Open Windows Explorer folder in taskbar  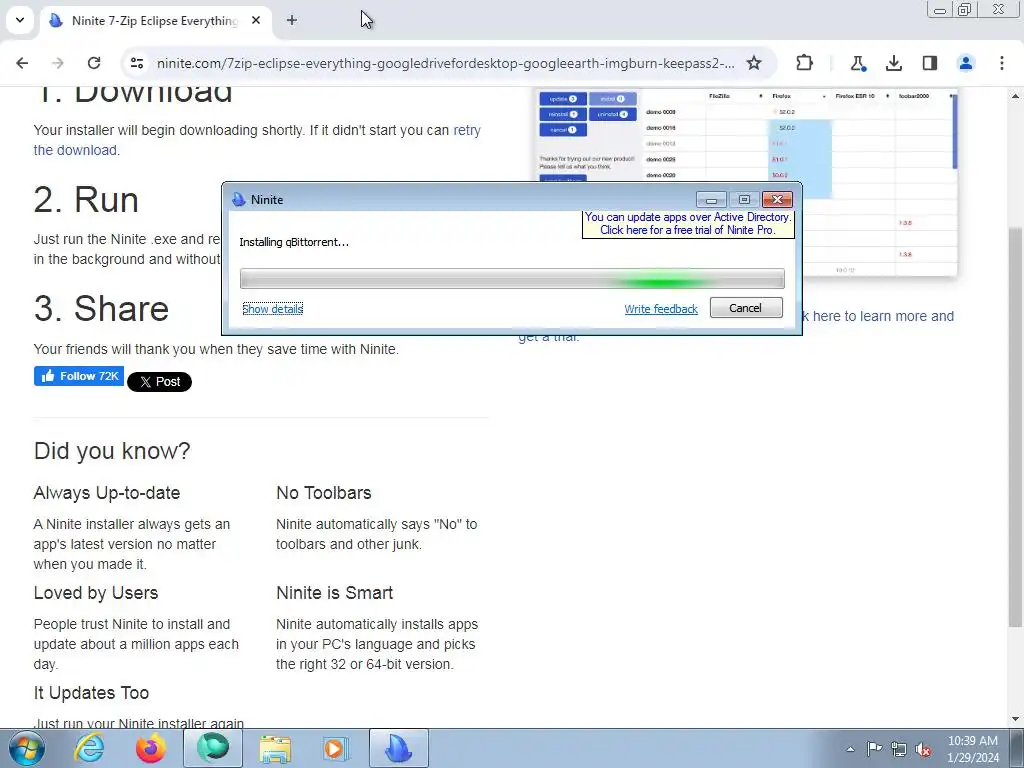(x=275, y=748)
